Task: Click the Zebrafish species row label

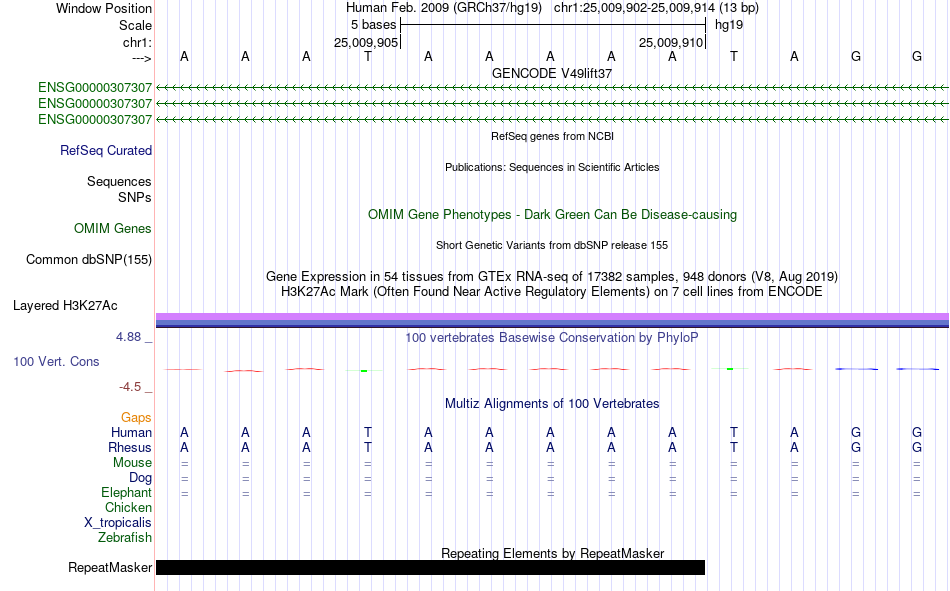Action: tap(125, 538)
